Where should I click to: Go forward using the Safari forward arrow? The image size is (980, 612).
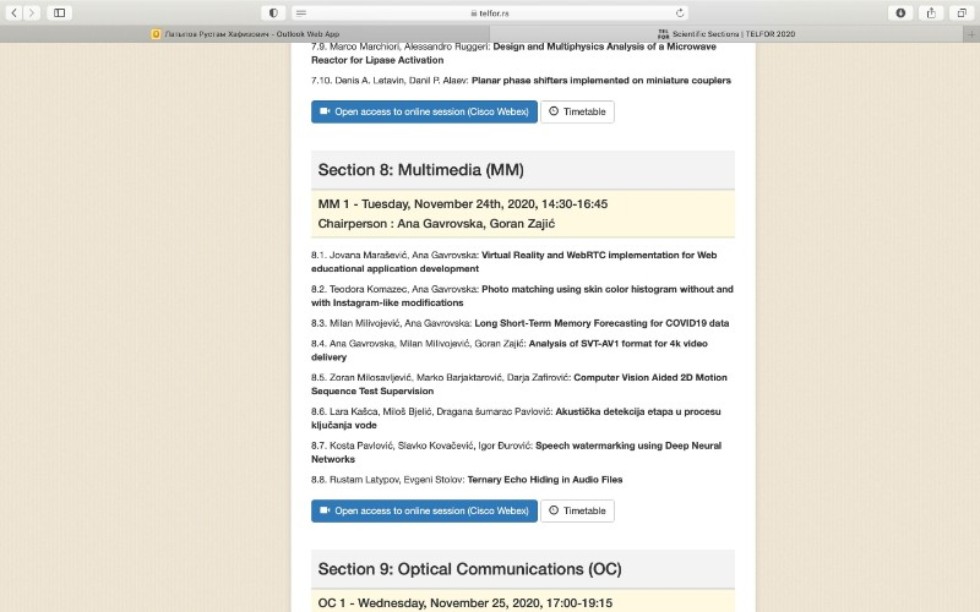(33, 13)
